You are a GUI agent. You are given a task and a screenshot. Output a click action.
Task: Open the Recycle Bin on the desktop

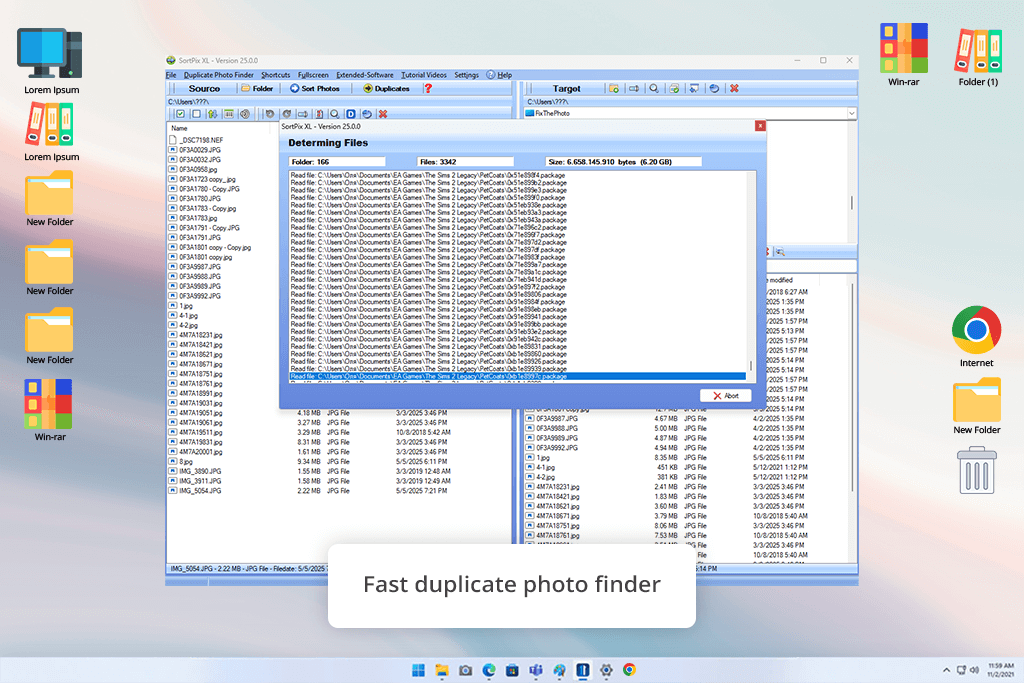click(977, 470)
